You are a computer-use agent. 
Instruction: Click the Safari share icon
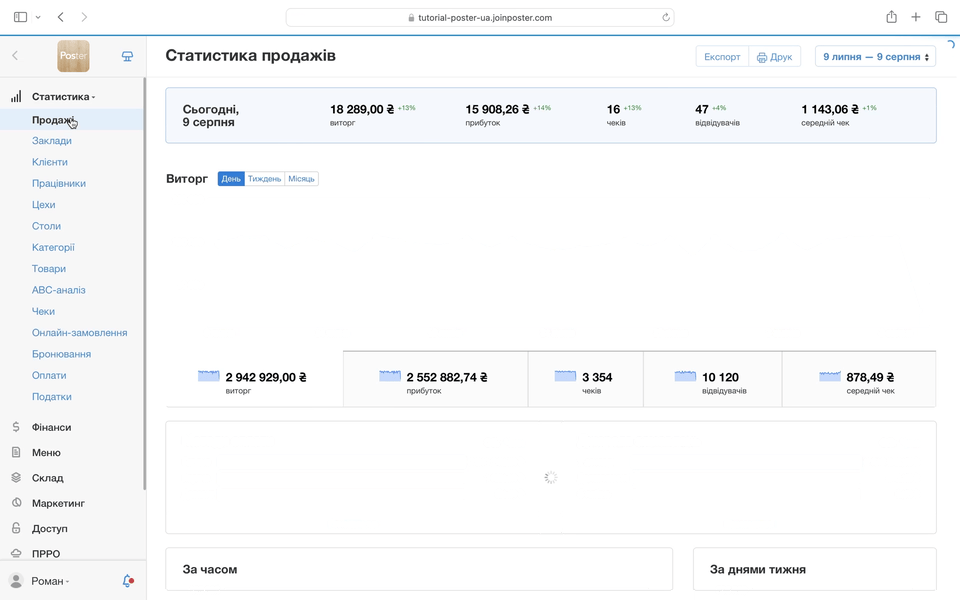[891, 17]
